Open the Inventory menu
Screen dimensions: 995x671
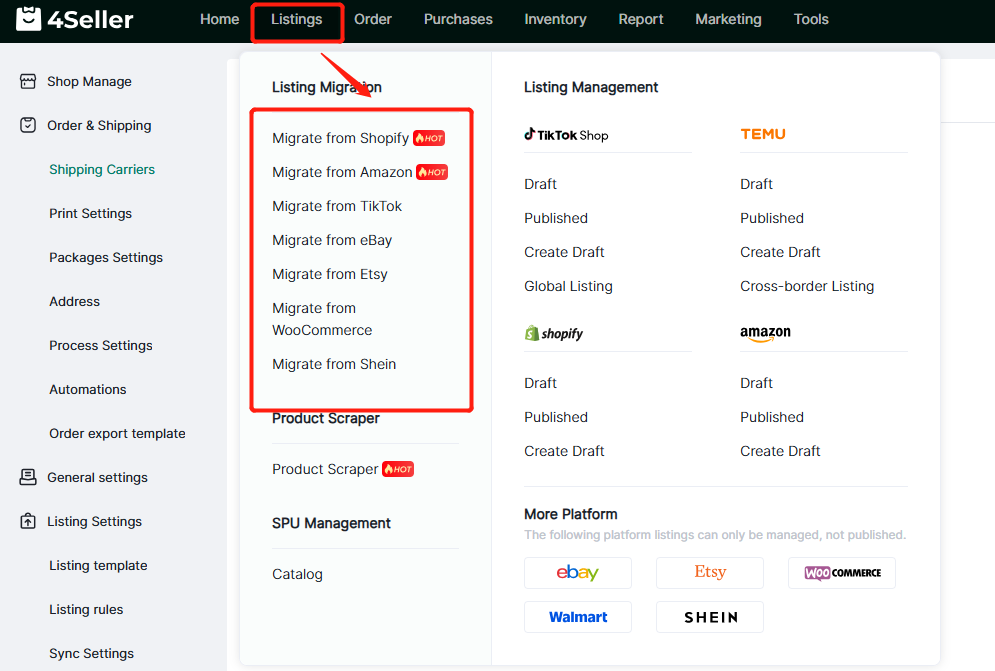click(x=555, y=19)
